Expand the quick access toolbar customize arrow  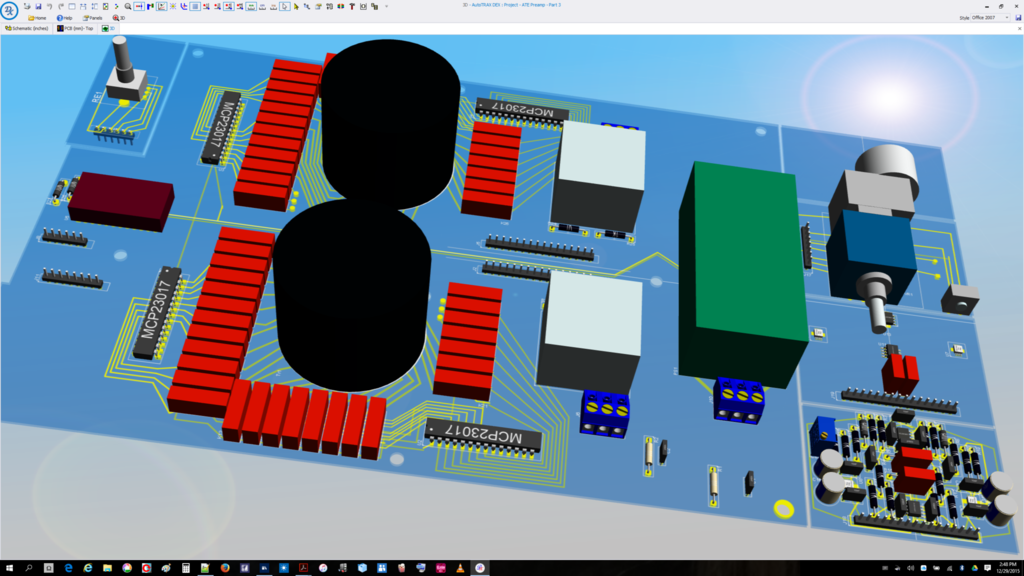coord(387,6)
